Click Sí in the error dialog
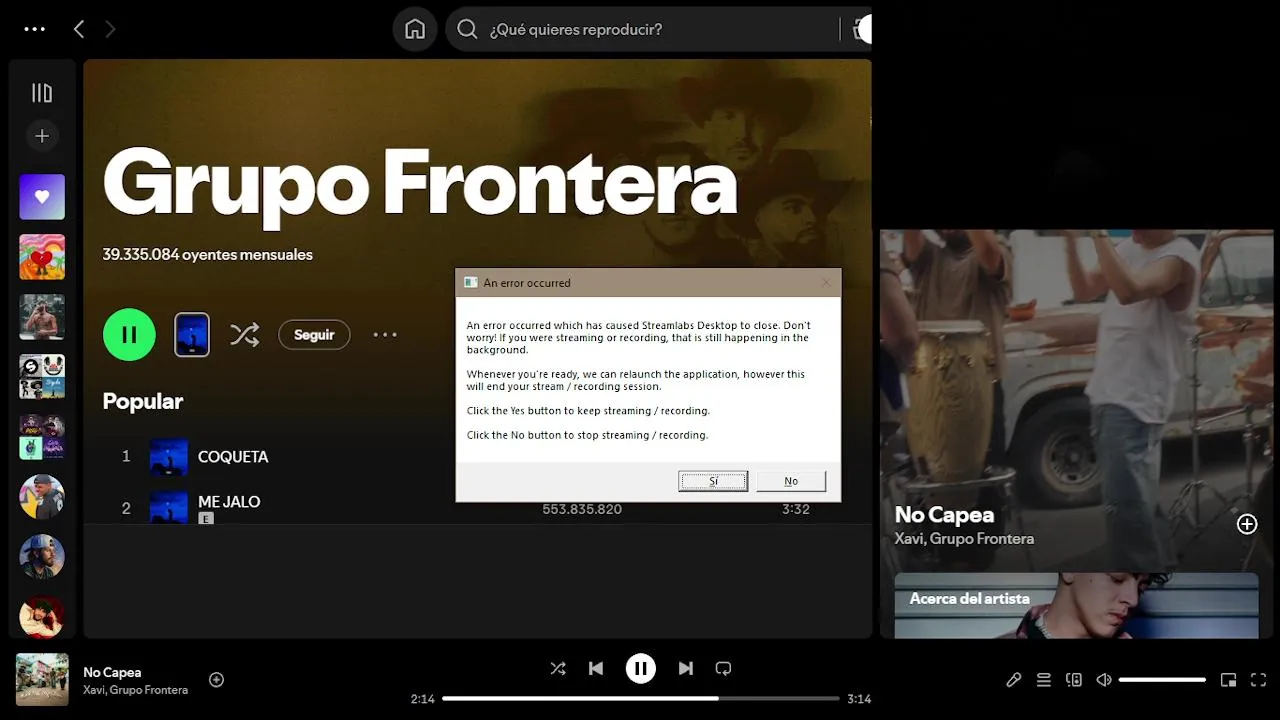This screenshot has height=720, width=1280. (713, 481)
